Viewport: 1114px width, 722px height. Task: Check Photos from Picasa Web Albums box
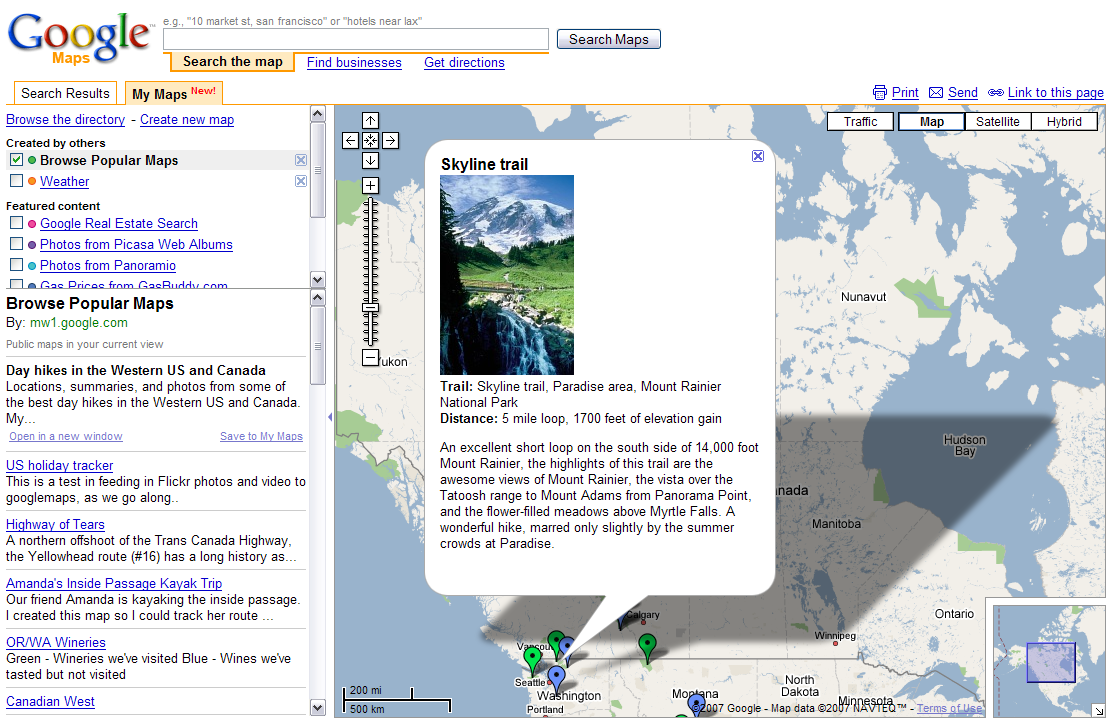click(x=16, y=244)
